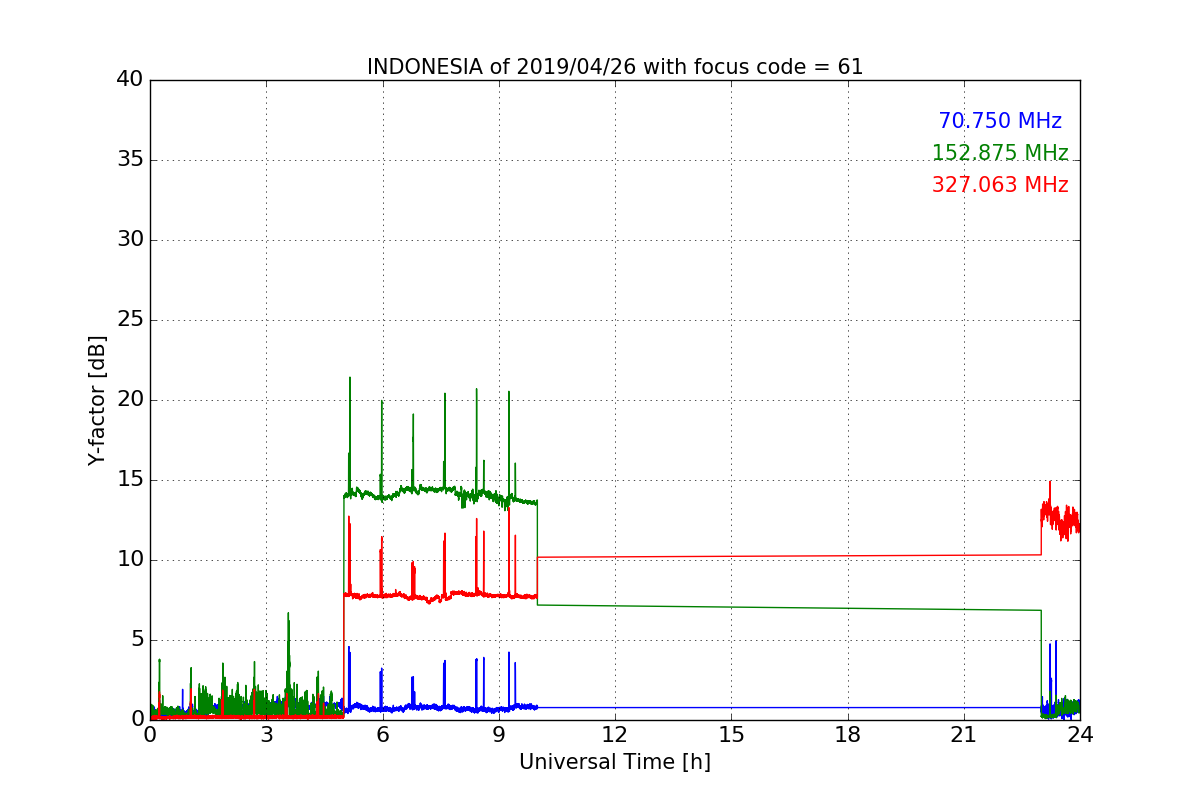Image resolution: width=1200 pixels, height=800 pixels.
Task: Click x-axis tick value 24
Action: 1080,735
